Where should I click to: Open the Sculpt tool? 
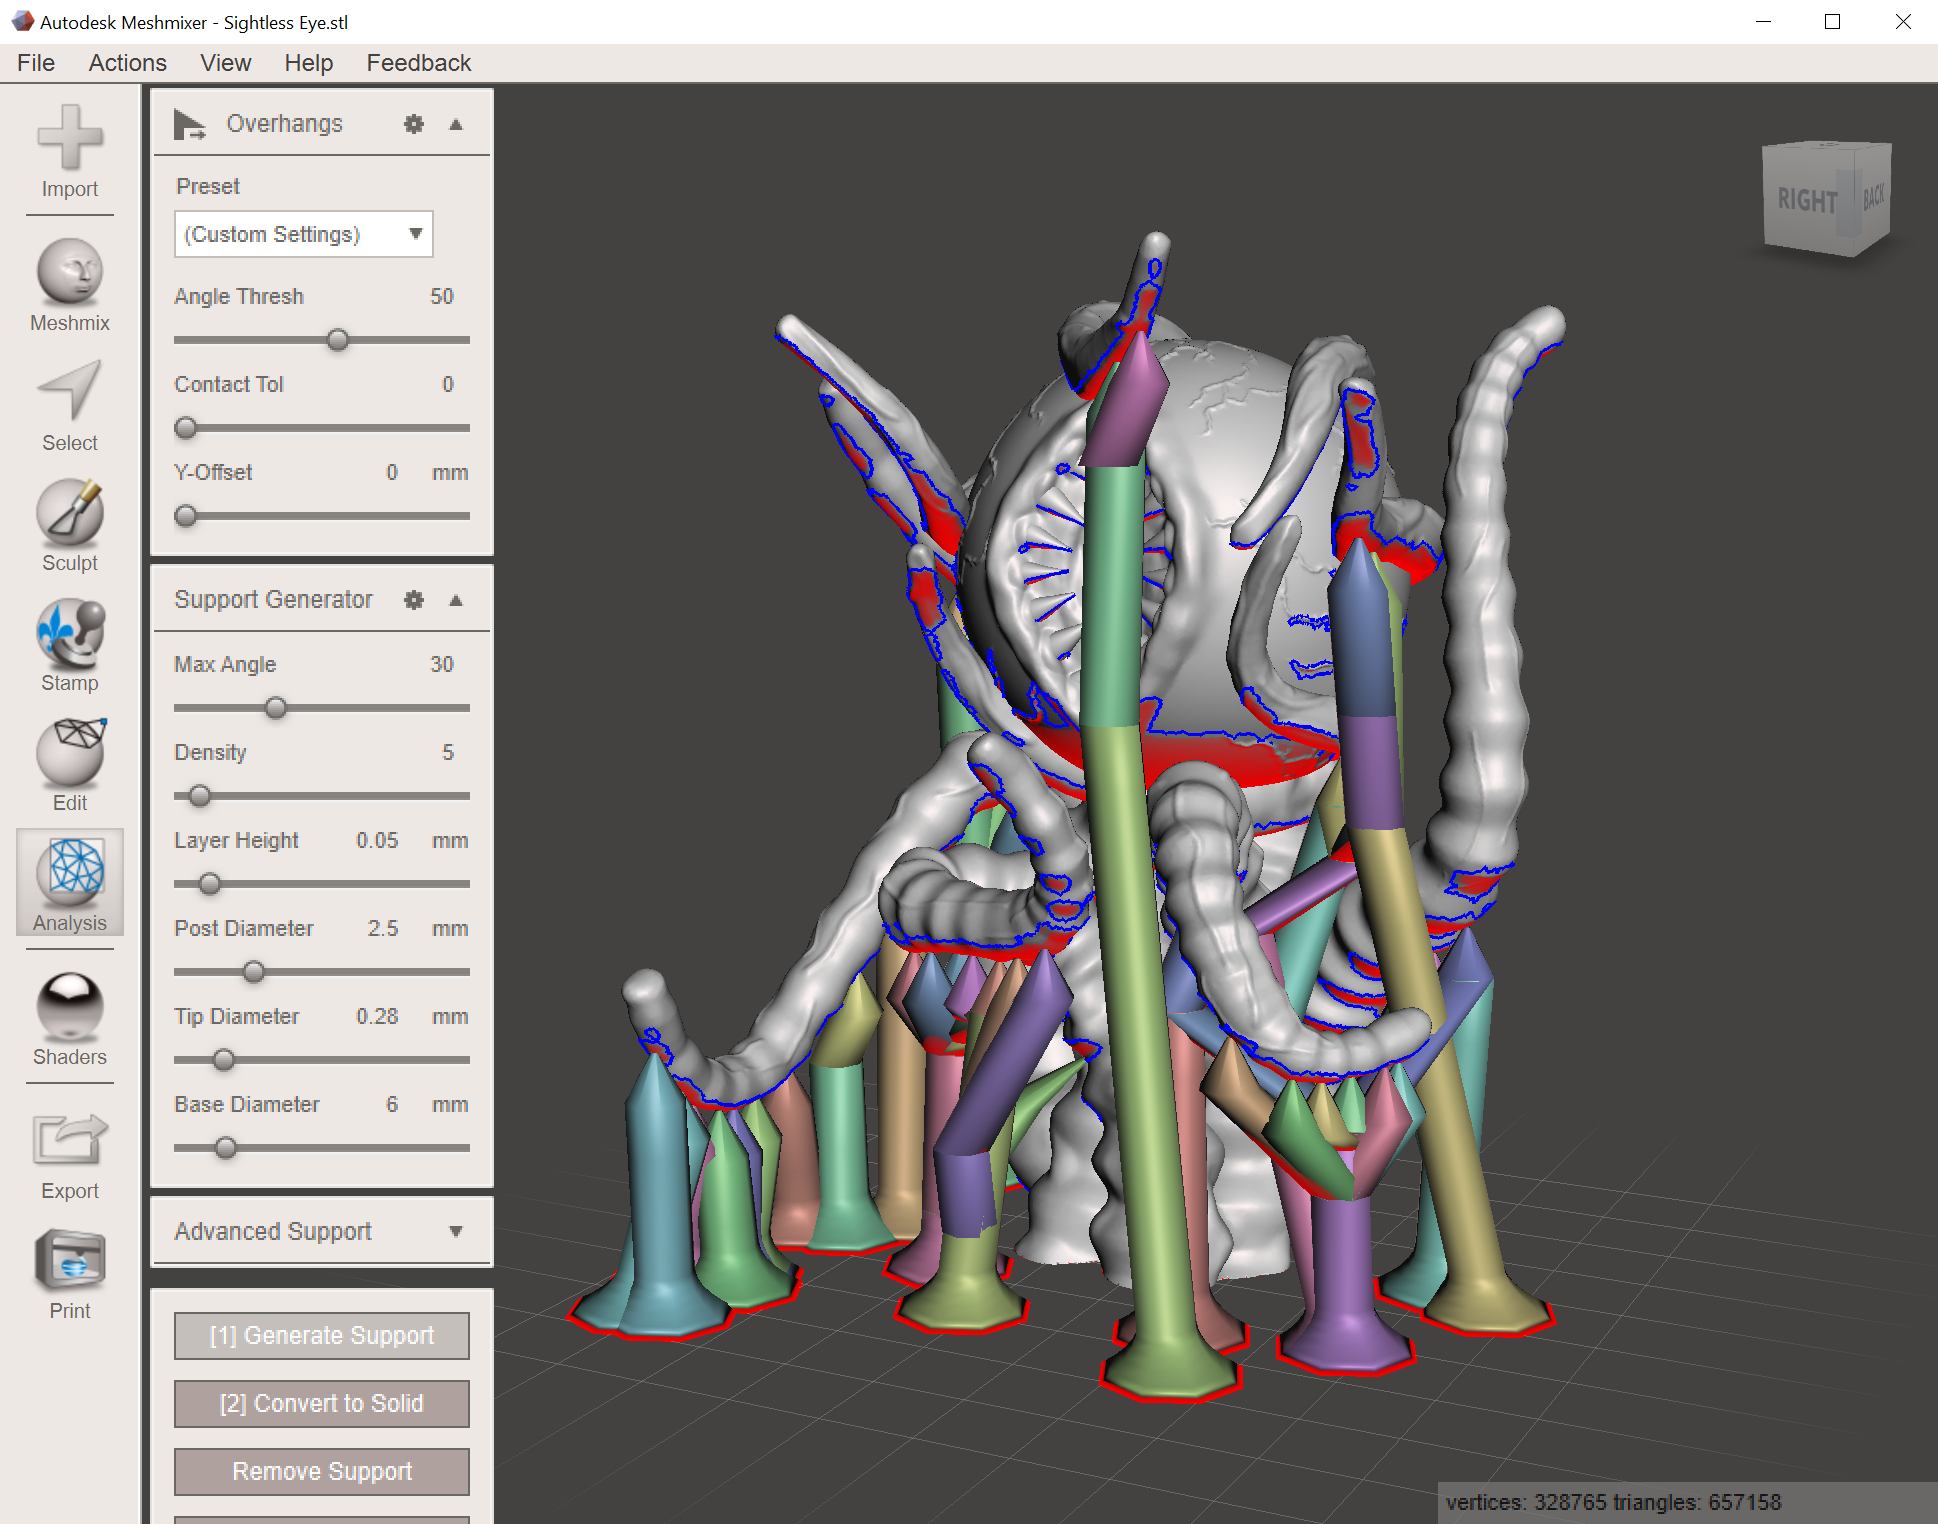(69, 526)
